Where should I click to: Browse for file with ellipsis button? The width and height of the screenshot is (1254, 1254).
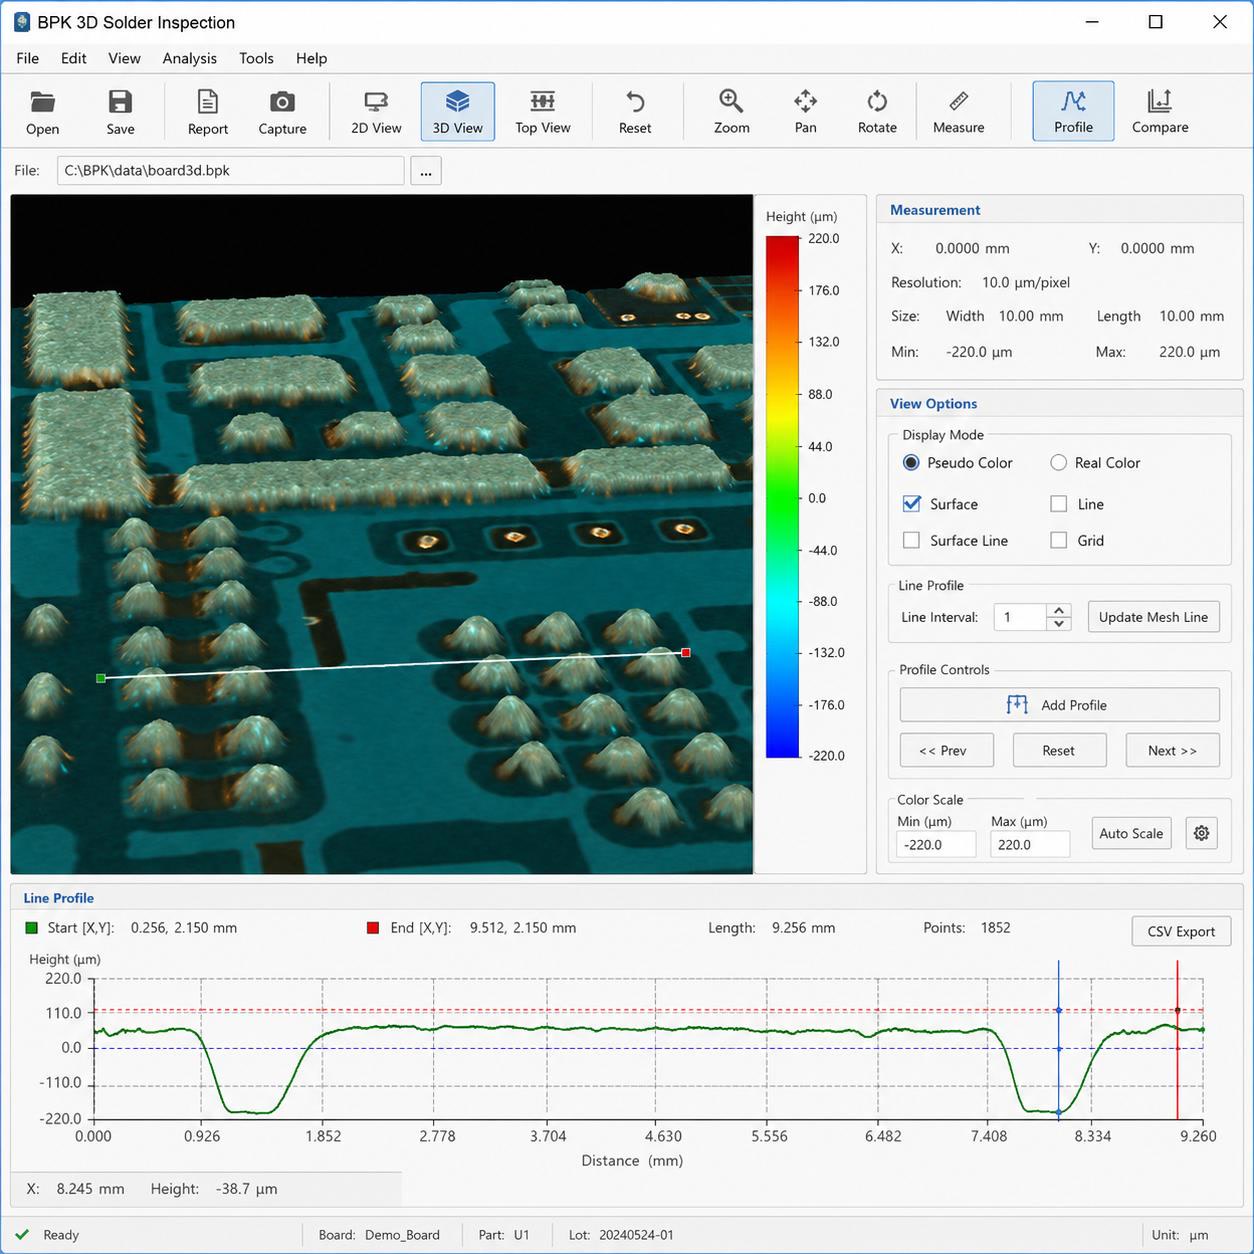(426, 171)
